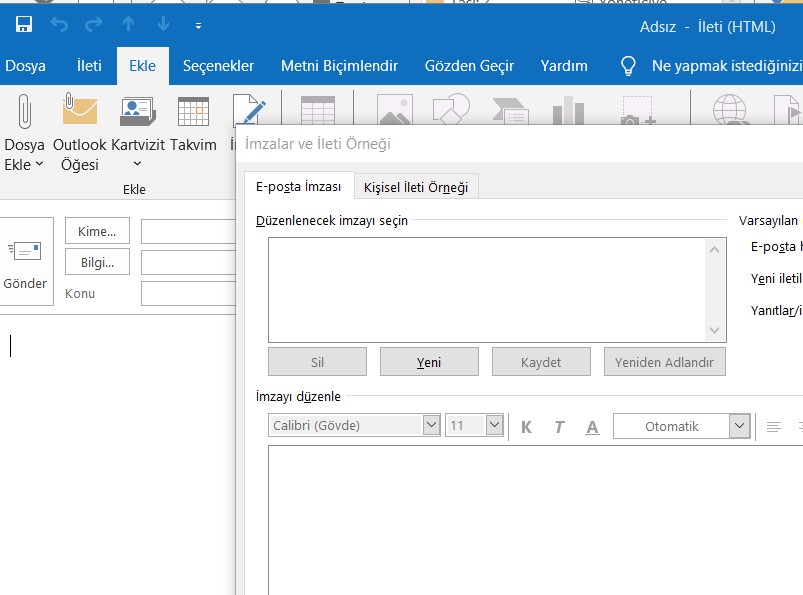
Task: Toggle italic (T) in signature editor
Action: pyautogui.click(x=558, y=425)
